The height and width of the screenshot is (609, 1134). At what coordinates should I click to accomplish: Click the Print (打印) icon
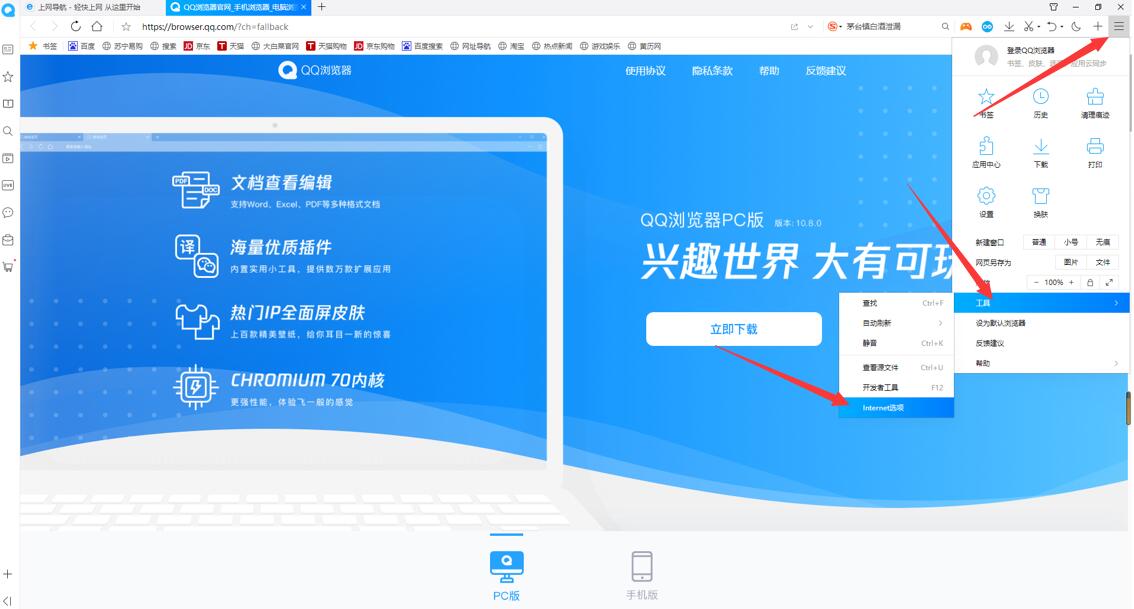pyautogui.click(x=1094, y=150)
